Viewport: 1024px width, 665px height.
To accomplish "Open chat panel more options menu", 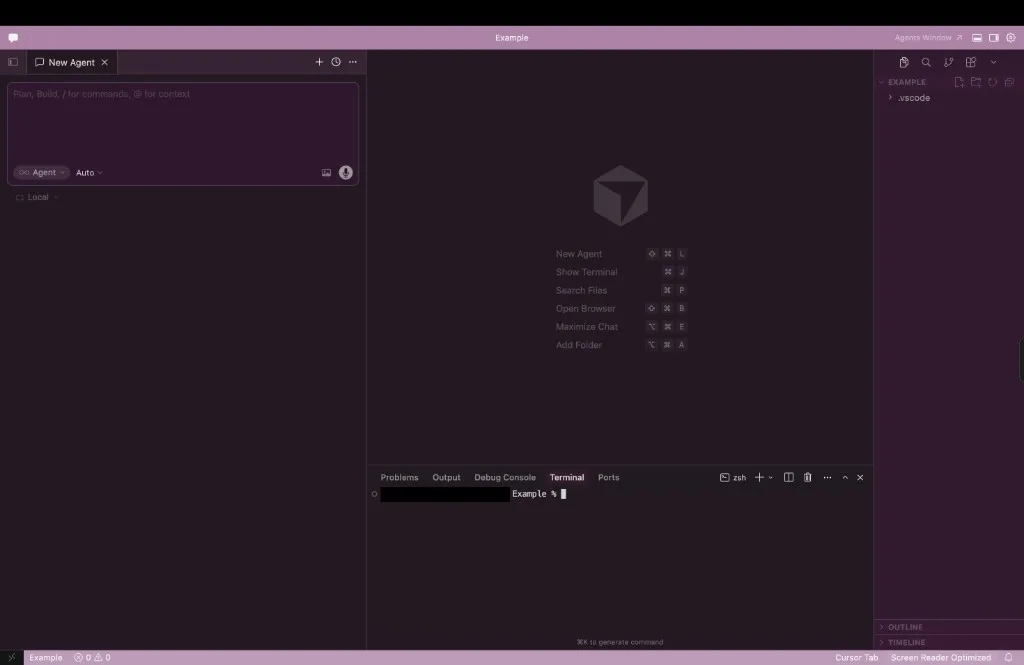I will 353,62.
